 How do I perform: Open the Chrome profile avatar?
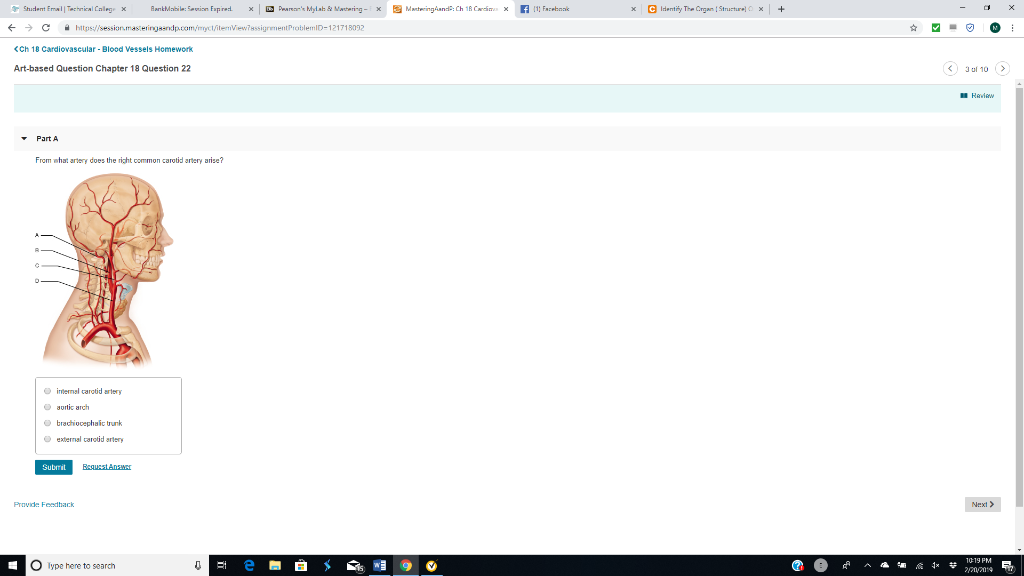995,27
